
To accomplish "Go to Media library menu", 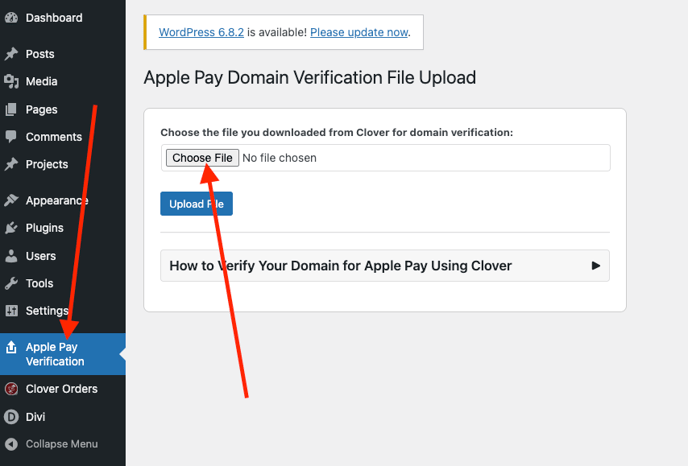I will pos(41,82).
